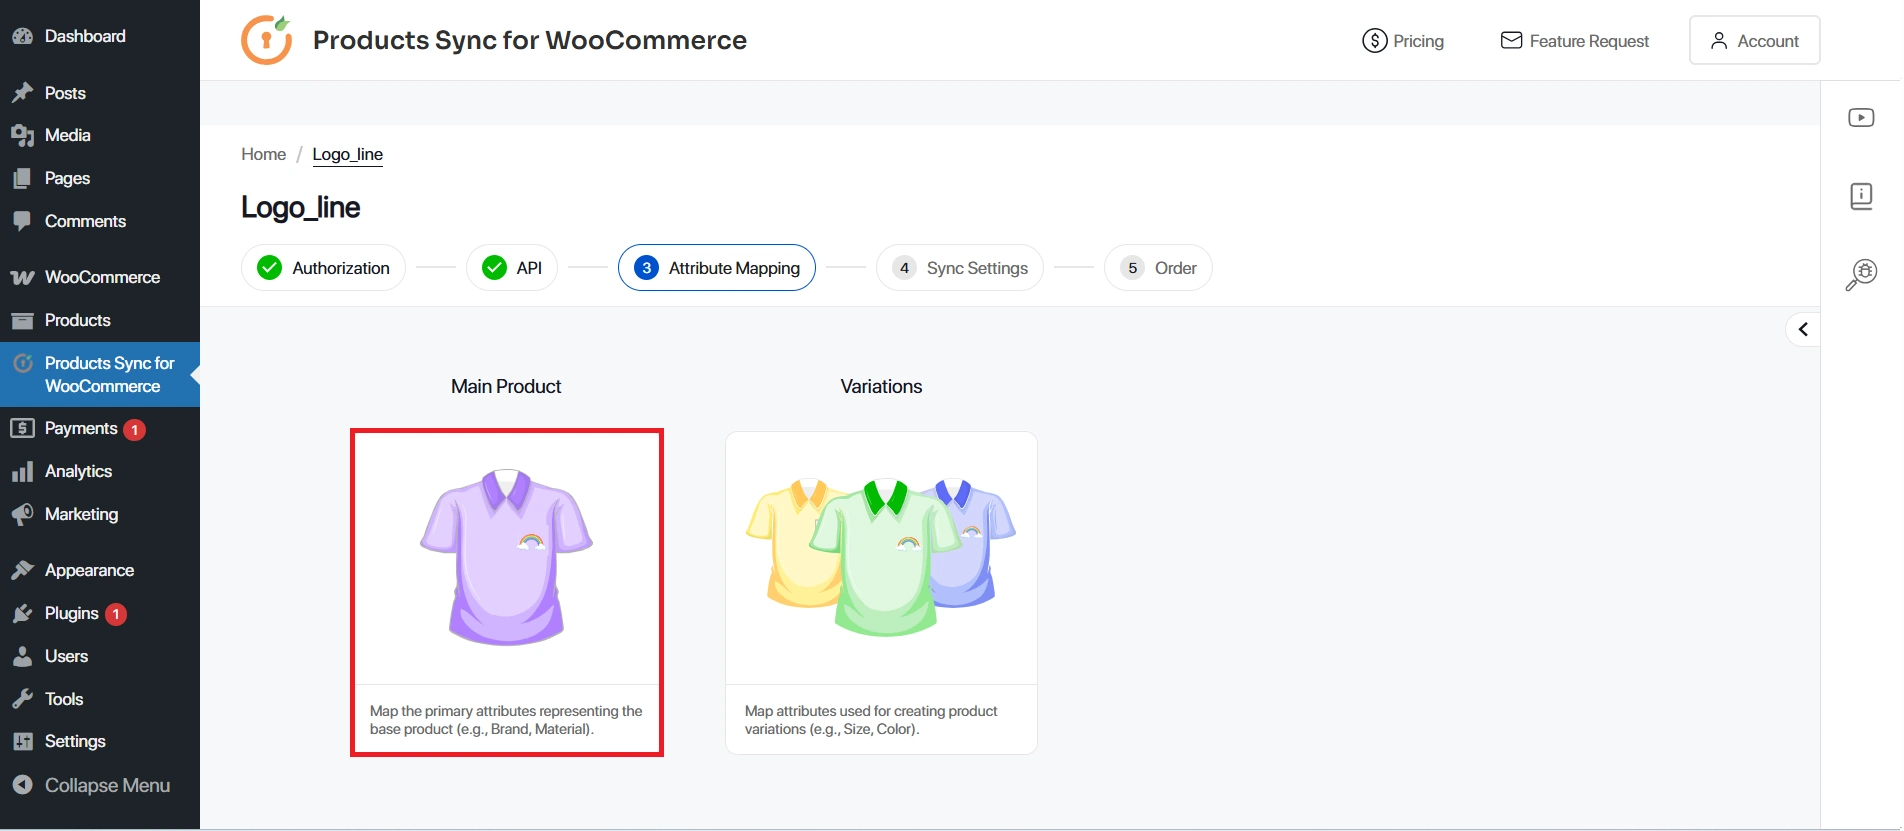1904x831 pixels.
Task: Select the Attribute Mapping step
Action: (x=717, y=268)
